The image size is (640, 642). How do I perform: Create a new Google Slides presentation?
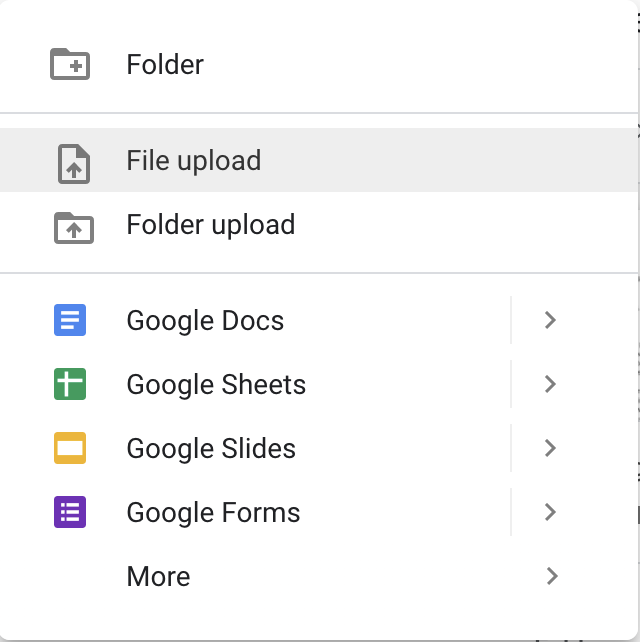tap(255, 448)
